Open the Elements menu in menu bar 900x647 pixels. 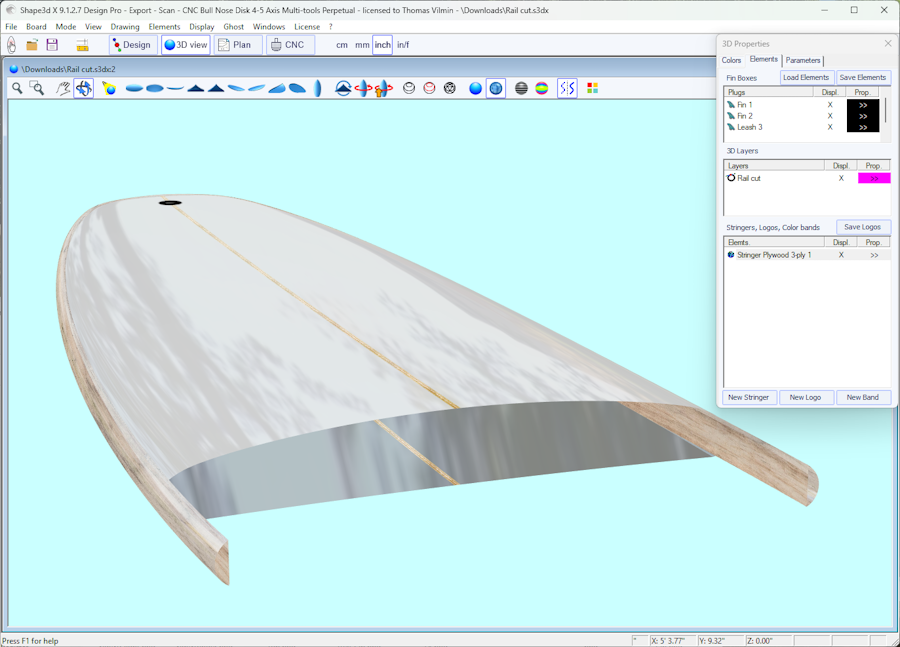pos(164,27)
